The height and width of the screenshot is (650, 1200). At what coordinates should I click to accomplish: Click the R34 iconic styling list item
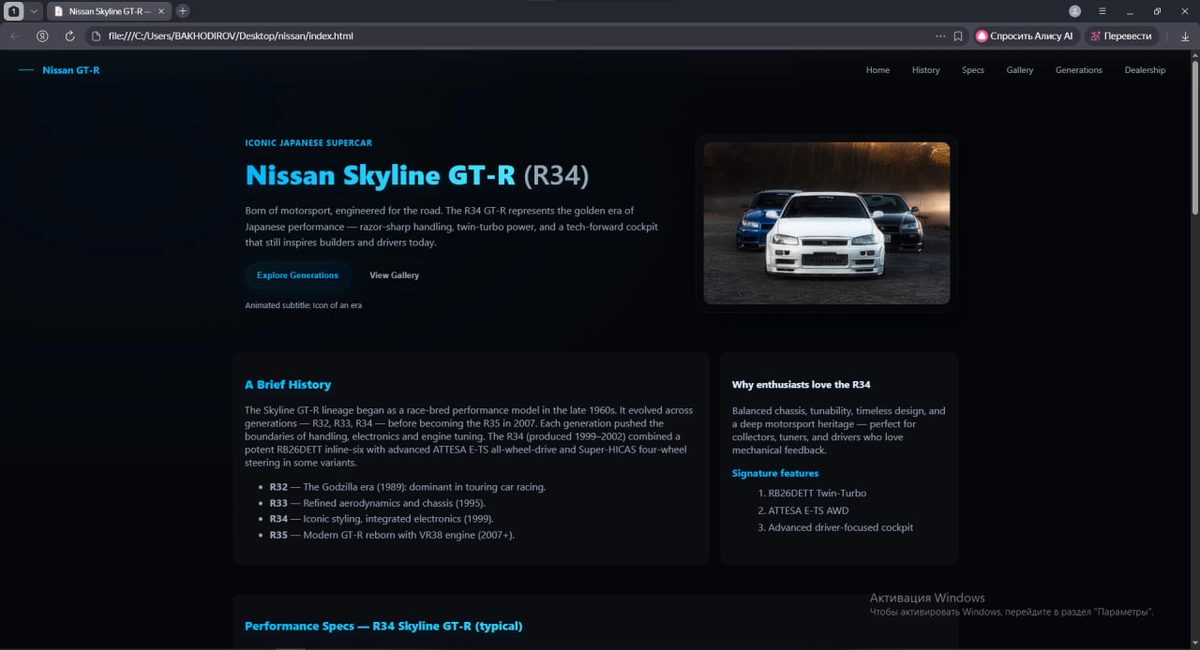pos(381,519)
